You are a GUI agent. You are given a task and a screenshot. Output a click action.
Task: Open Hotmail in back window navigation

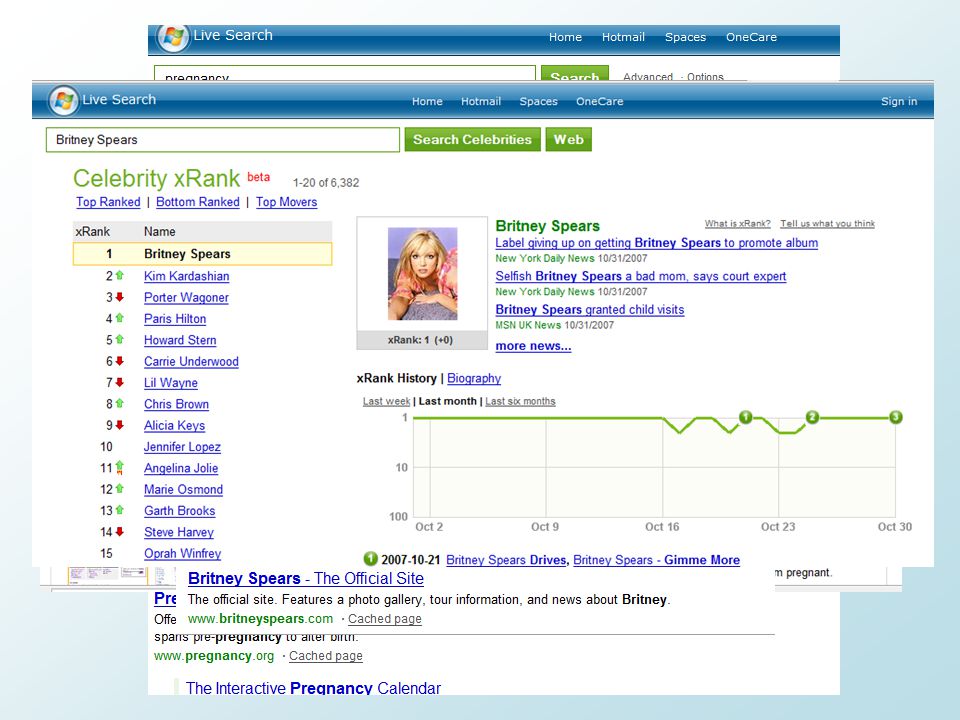coord(623,37)
